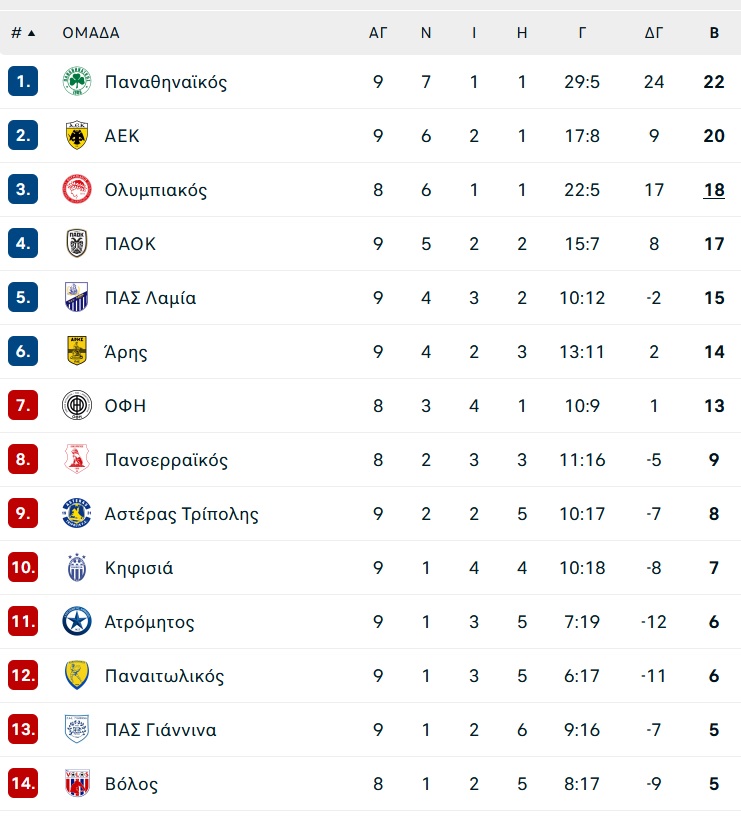This screenshot has width=741, height=818.
Task: Click the Αστέρας Τρίπολης team badge
Action: (x=77, y=513)
